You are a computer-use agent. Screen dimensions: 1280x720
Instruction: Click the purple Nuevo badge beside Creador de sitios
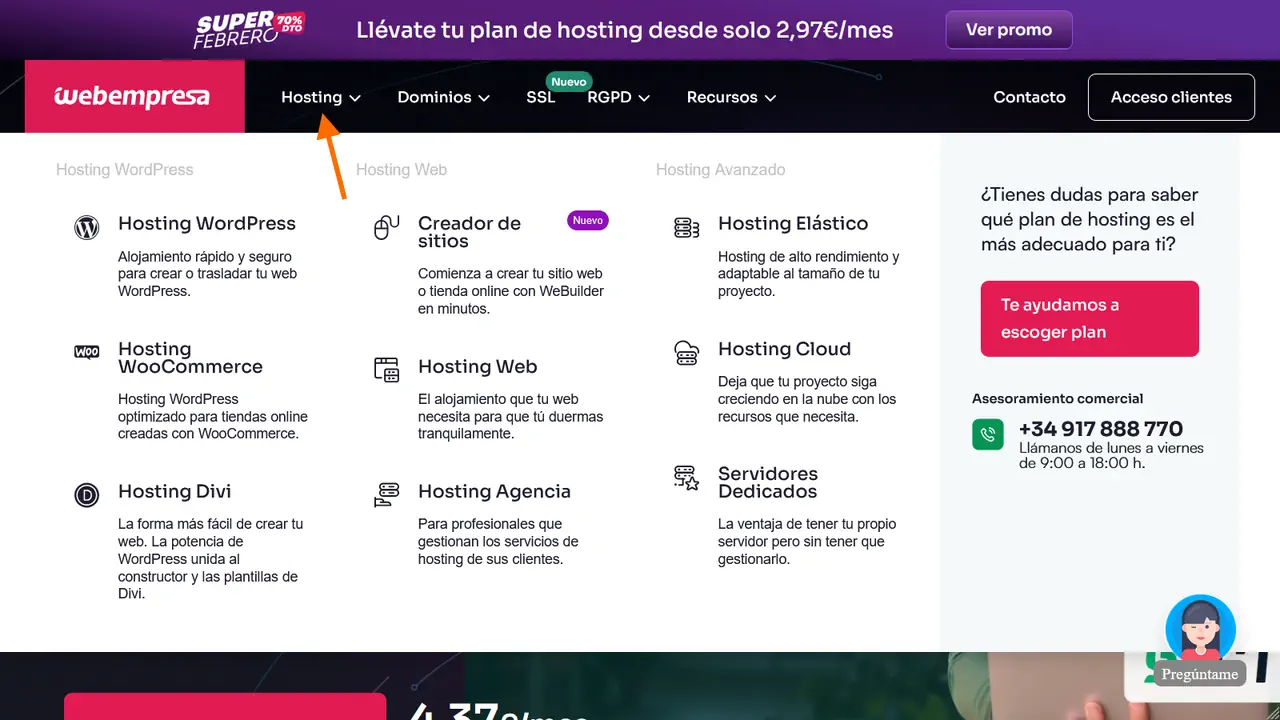click(x=588, y=220)
